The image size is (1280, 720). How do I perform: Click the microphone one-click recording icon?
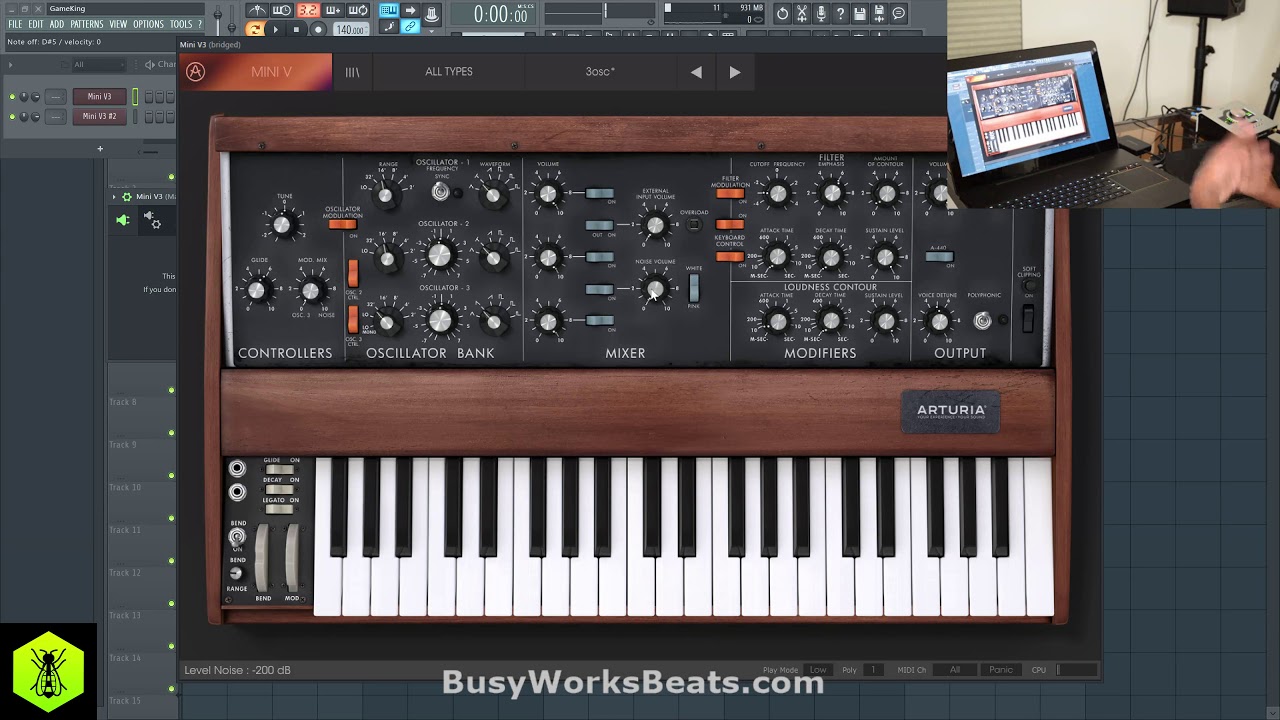coord(821,13)
